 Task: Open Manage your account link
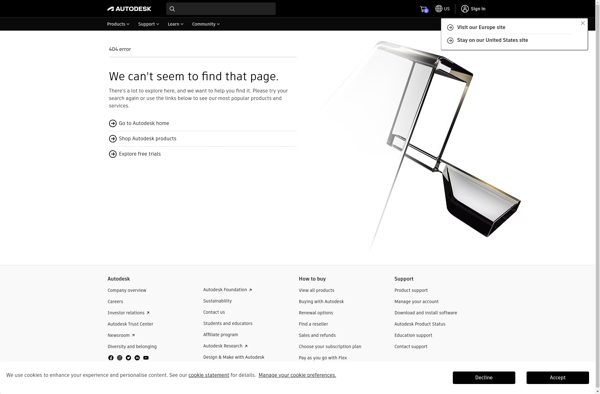coord(416,301)
